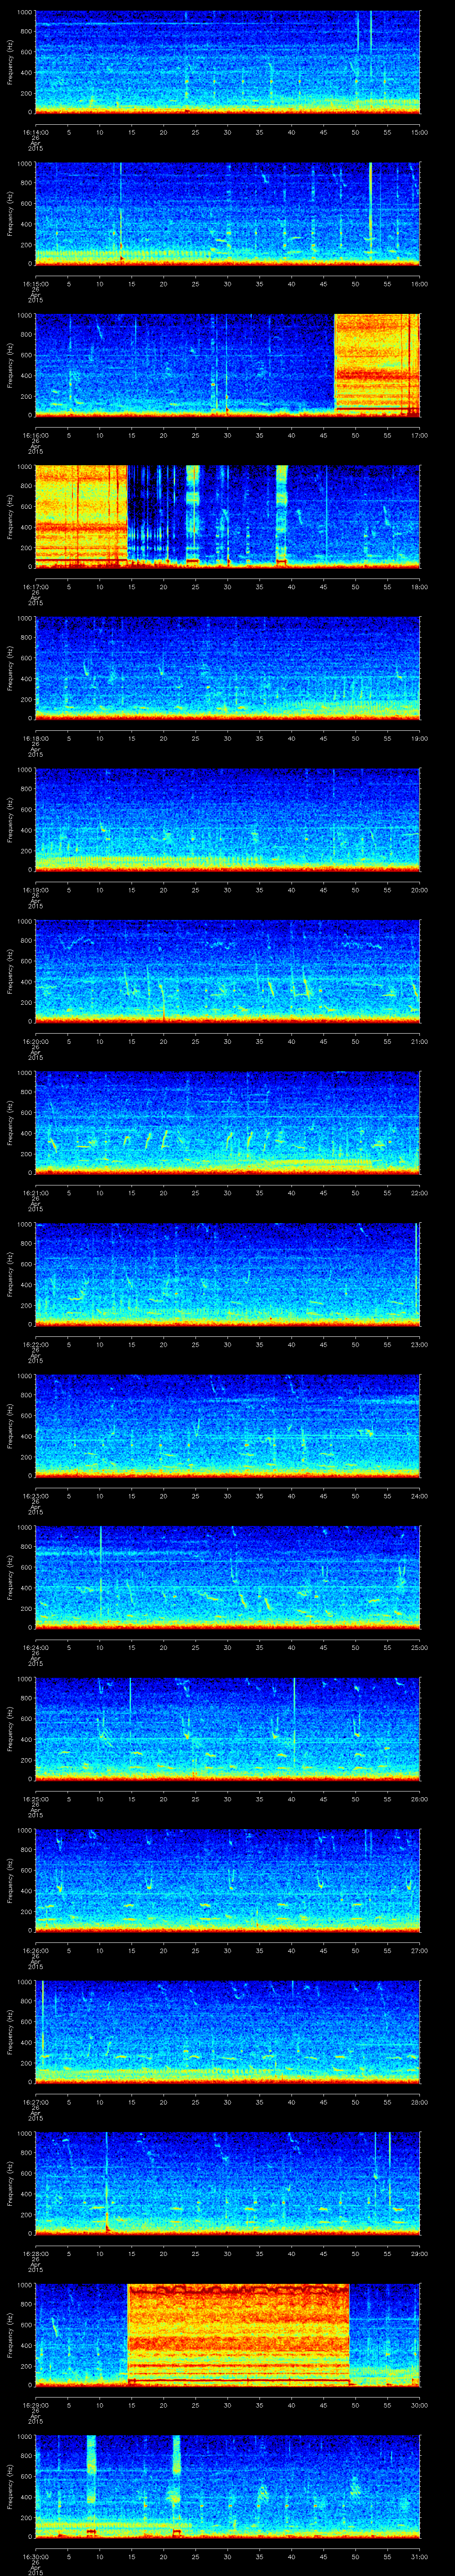The width and height of the screenshot is (455, 2576).
Task: Select the spectrogram panel starting at 16:23:00
Action: click(x=227, y=1425)
